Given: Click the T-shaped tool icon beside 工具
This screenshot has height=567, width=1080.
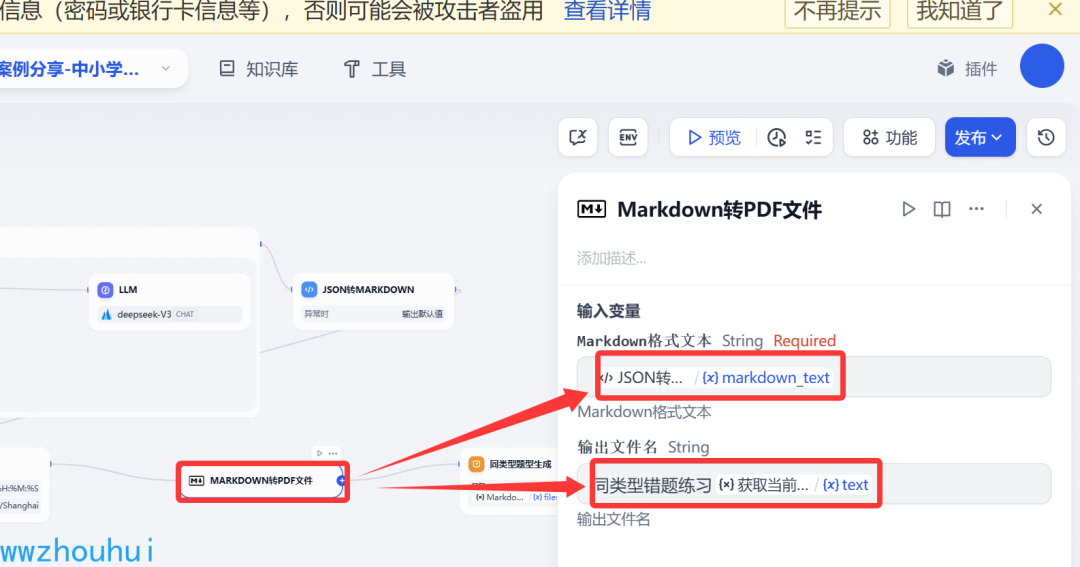Looking at the screenshot, I should tap(351, 69).
